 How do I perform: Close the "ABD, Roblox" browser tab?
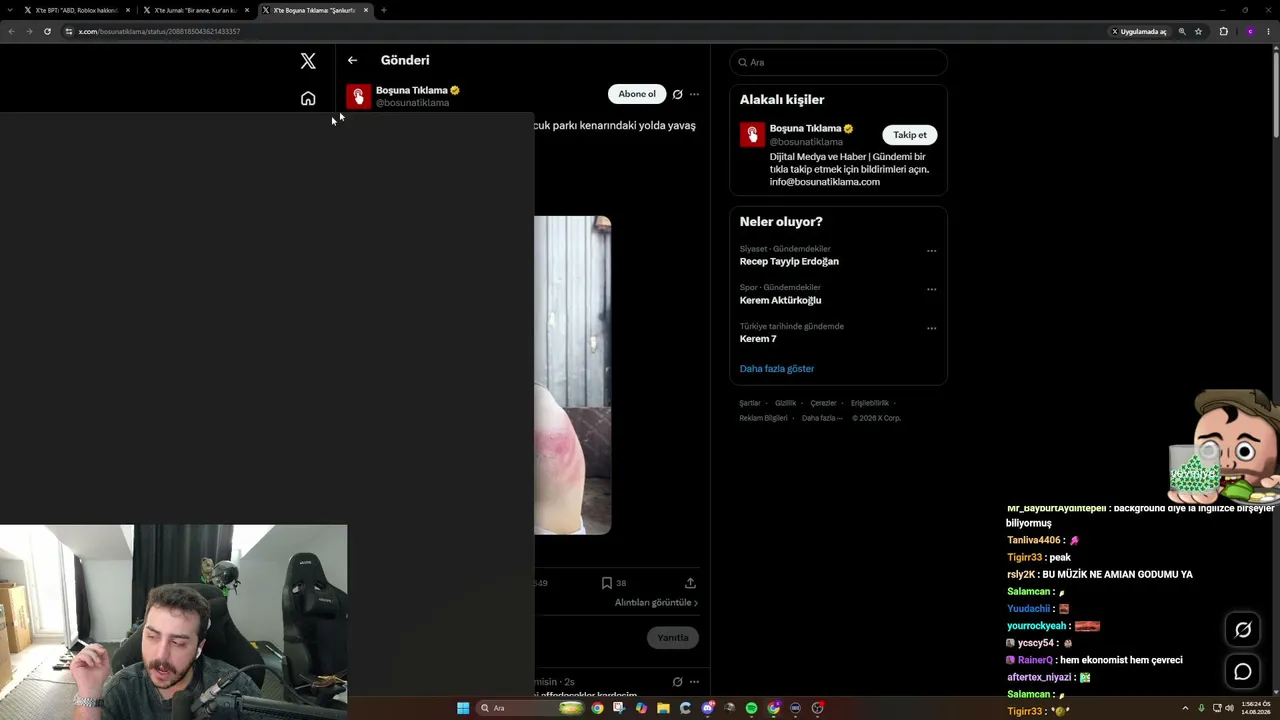pyautogui.click(x=128, y=10)
